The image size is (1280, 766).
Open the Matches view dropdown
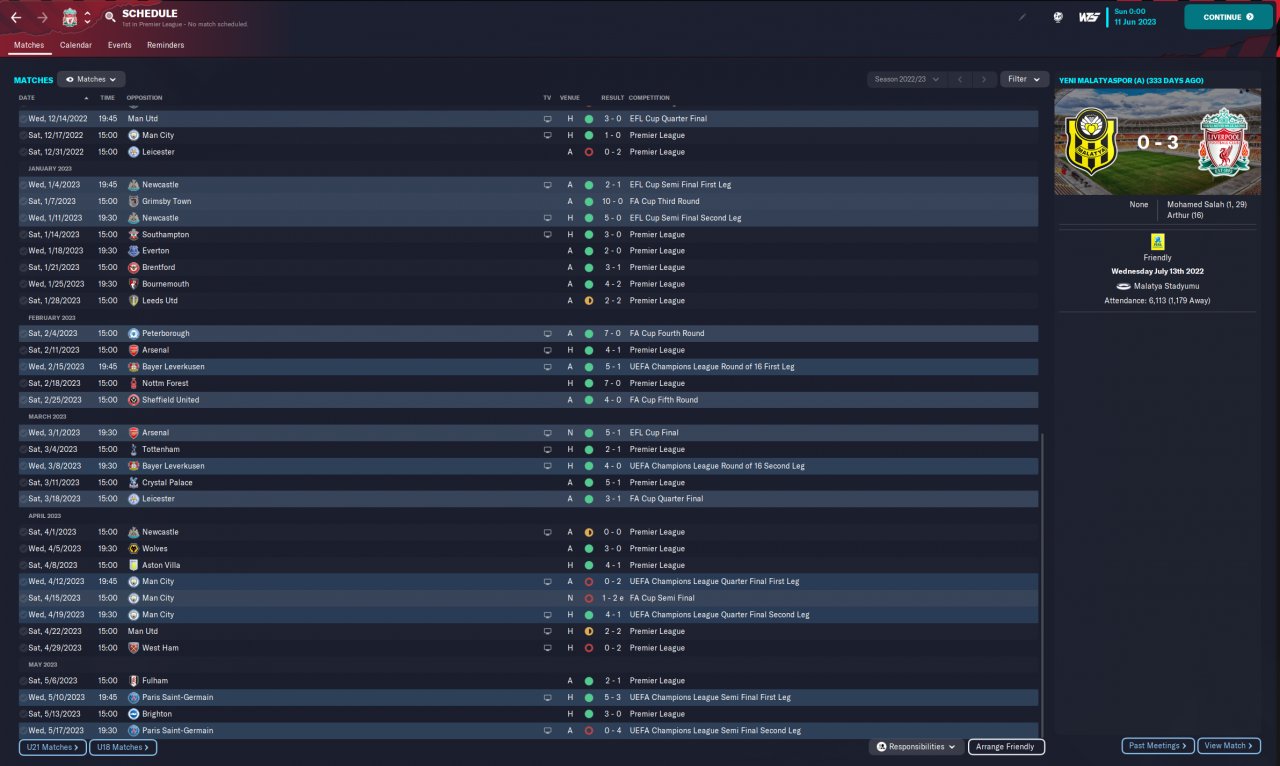pyautogui.click(x=91, y=79)
